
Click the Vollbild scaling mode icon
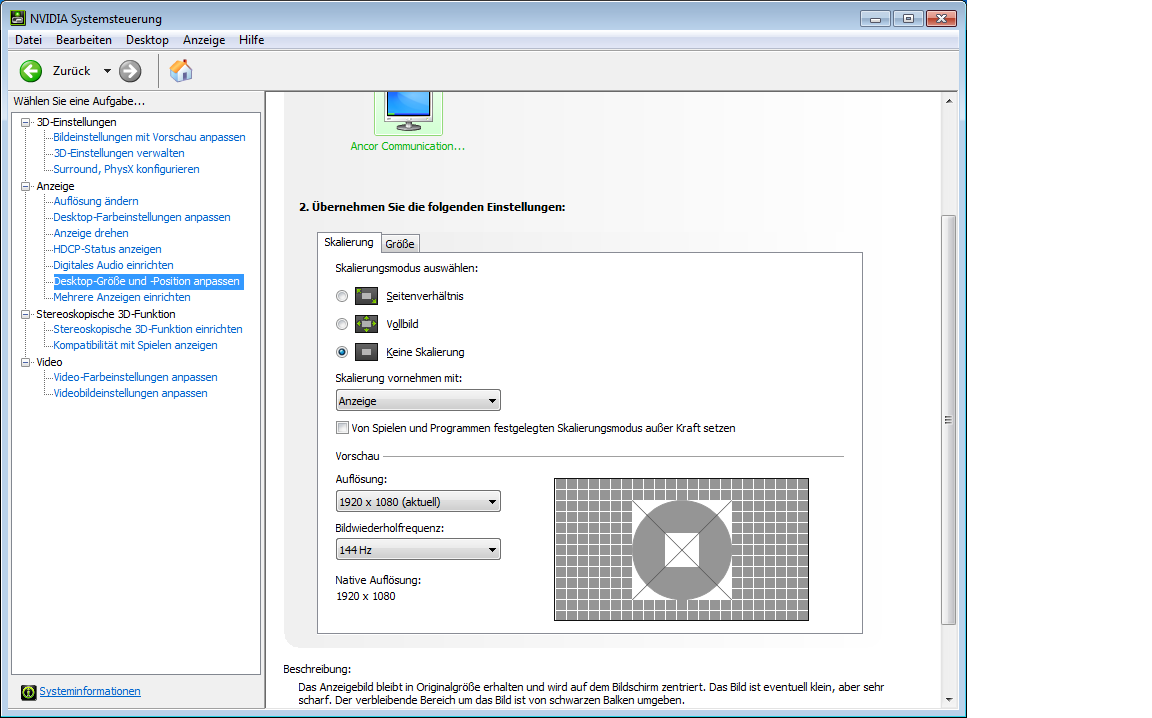pos(366,324)
